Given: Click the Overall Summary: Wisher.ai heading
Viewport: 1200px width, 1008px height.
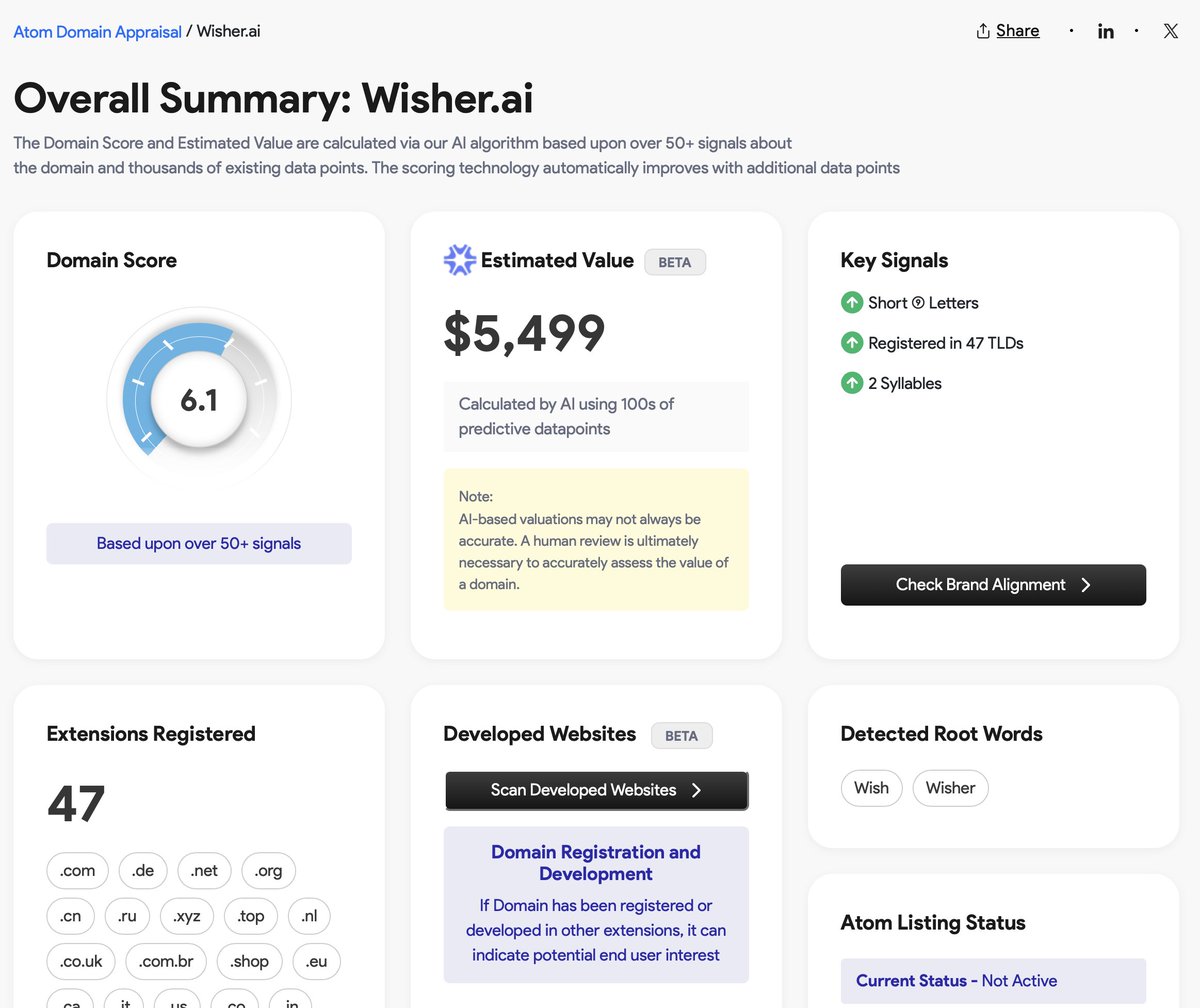Looking at the screenshot, I should coord(273,98).
